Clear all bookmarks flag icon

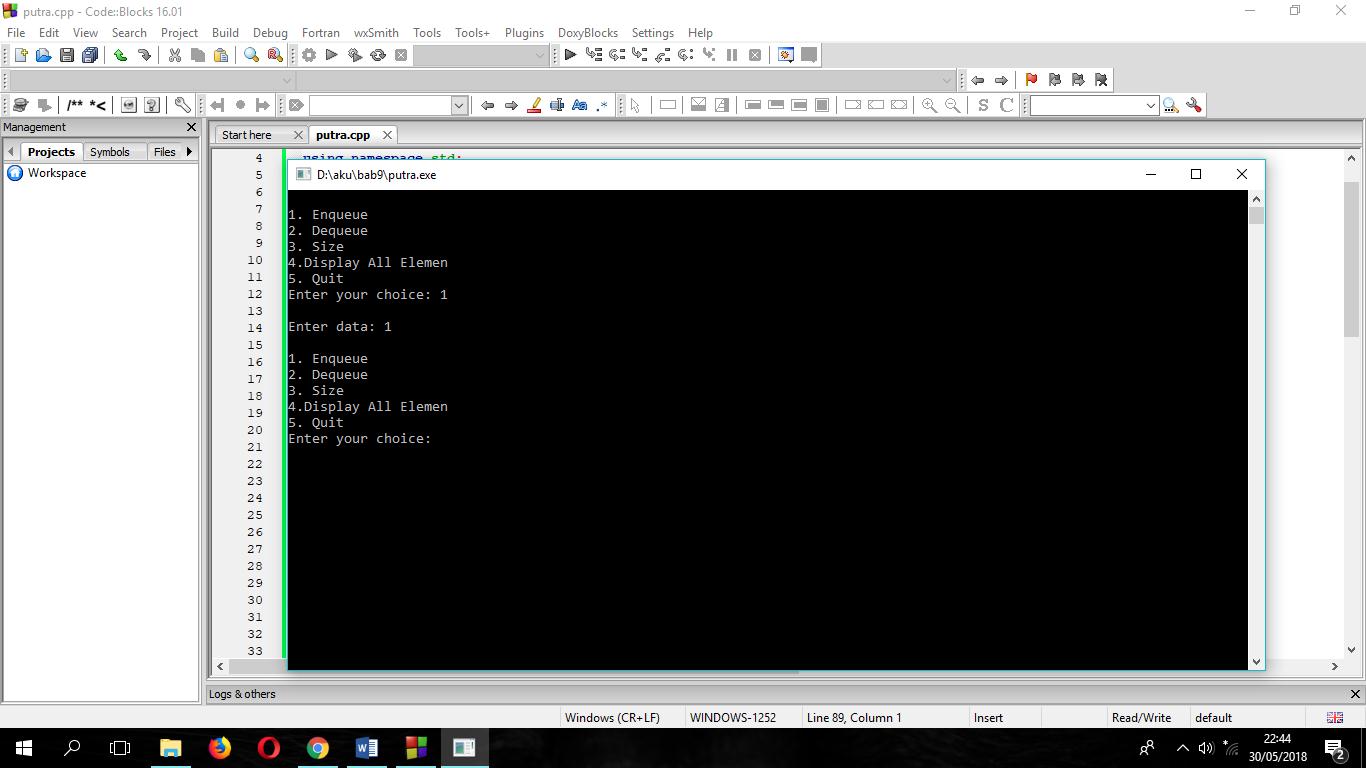pyautogui.click(x=1101, y=80)
